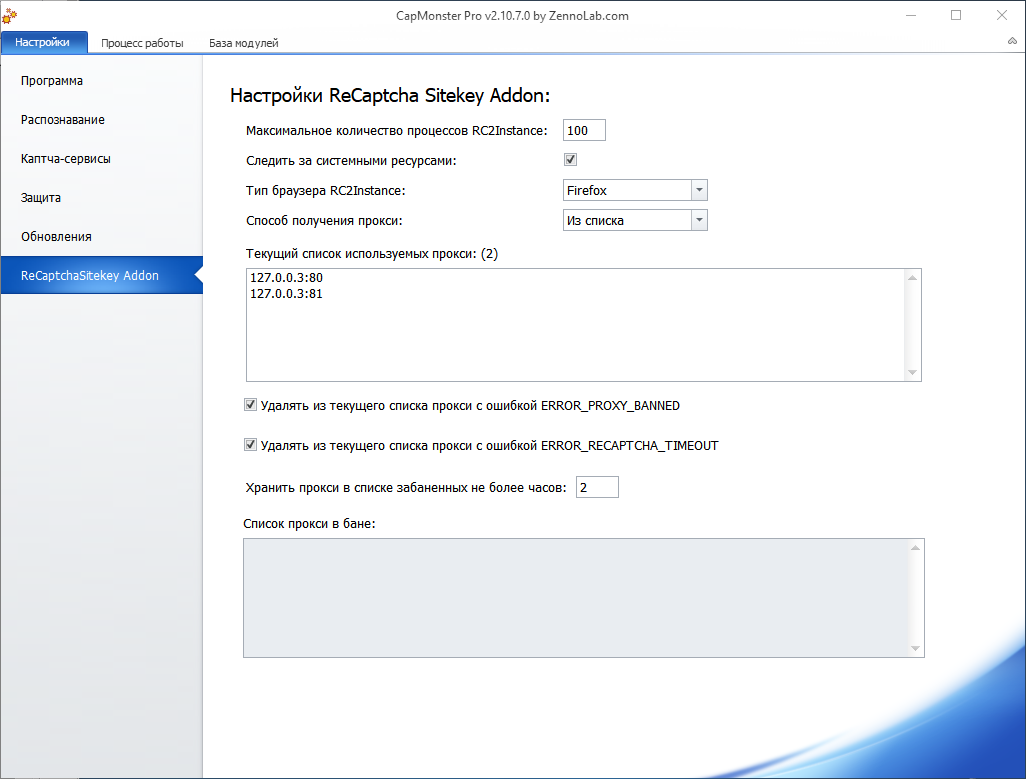Click the max RC2Instance processes field
This screenshot has height=779, width=1026.
click(584, 130)
